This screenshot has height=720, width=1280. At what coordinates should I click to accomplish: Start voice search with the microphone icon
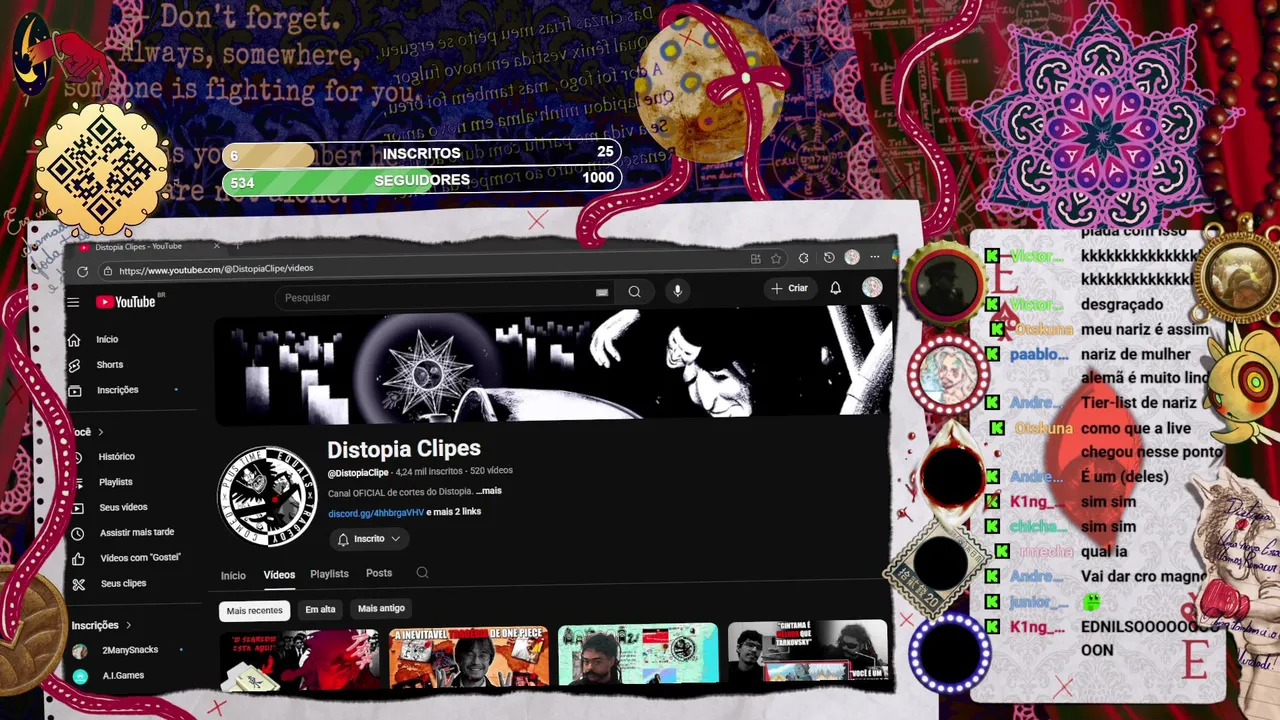coord(677,290)
